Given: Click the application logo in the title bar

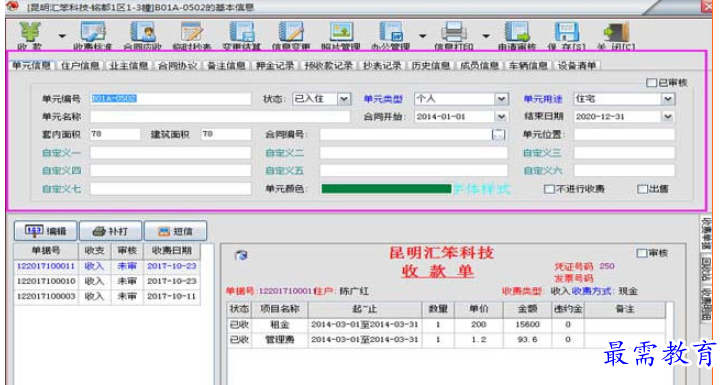Looking at the screenshot, I should (x=13, y=6).
